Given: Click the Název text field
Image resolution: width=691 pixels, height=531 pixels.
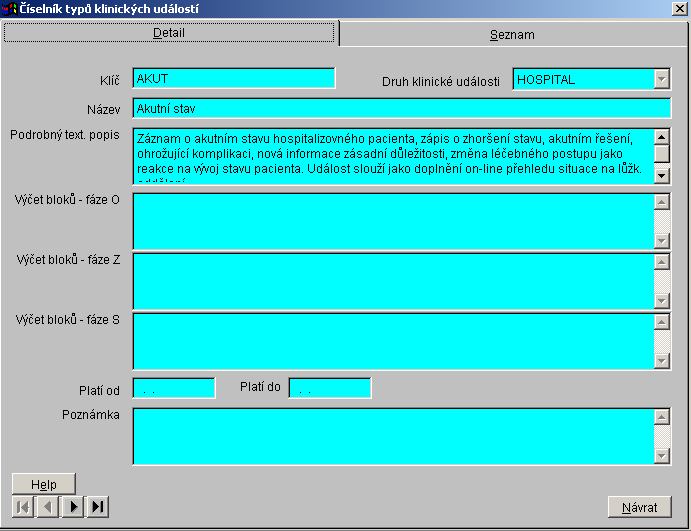Looking at the screenshot, I should point(400,108).
